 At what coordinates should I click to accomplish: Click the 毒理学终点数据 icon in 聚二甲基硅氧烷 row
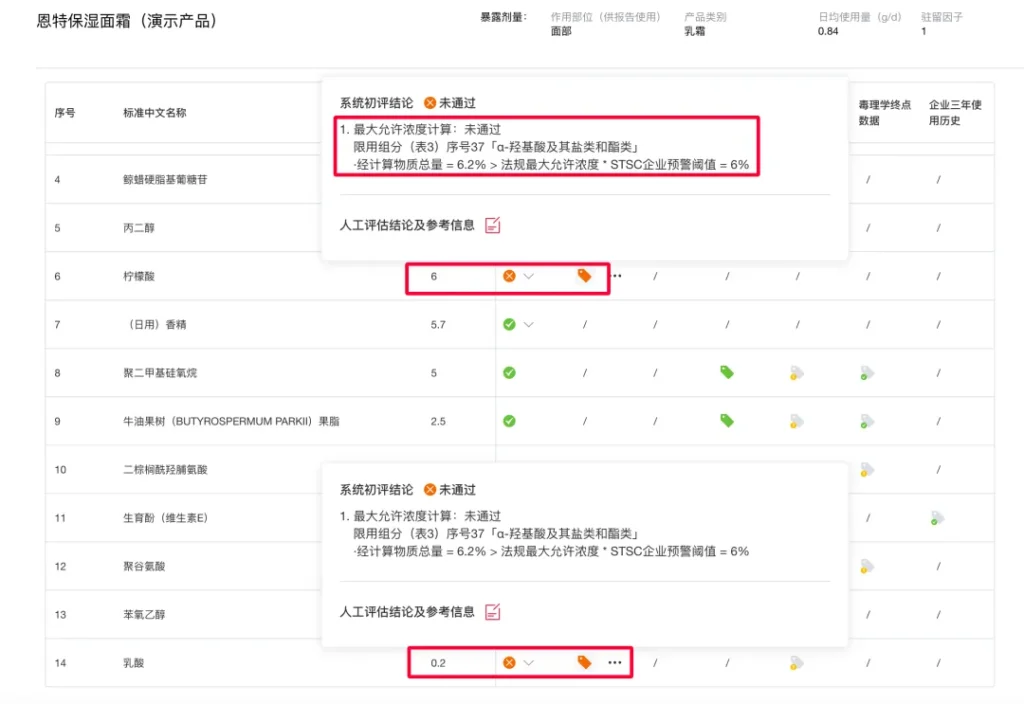867,373
